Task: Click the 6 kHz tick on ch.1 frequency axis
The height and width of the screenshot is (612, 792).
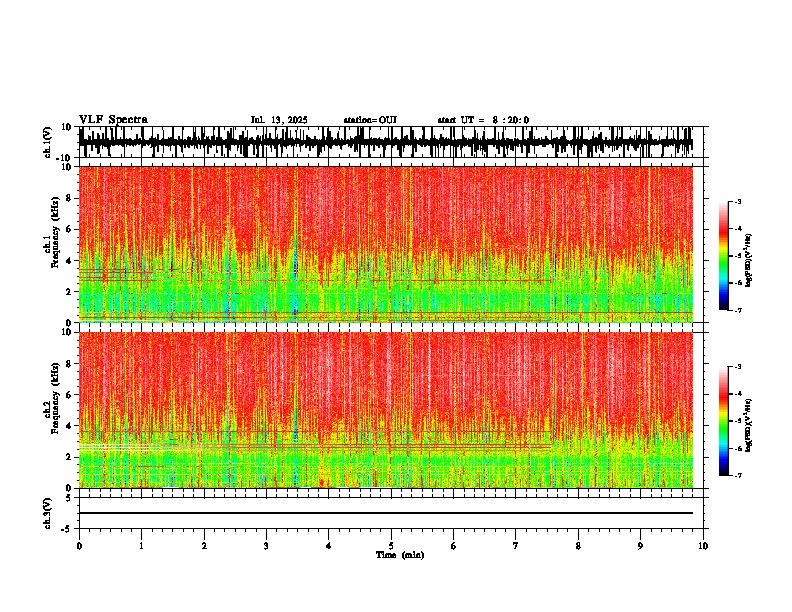Action: pyautogui.click(x=70, y=229)
